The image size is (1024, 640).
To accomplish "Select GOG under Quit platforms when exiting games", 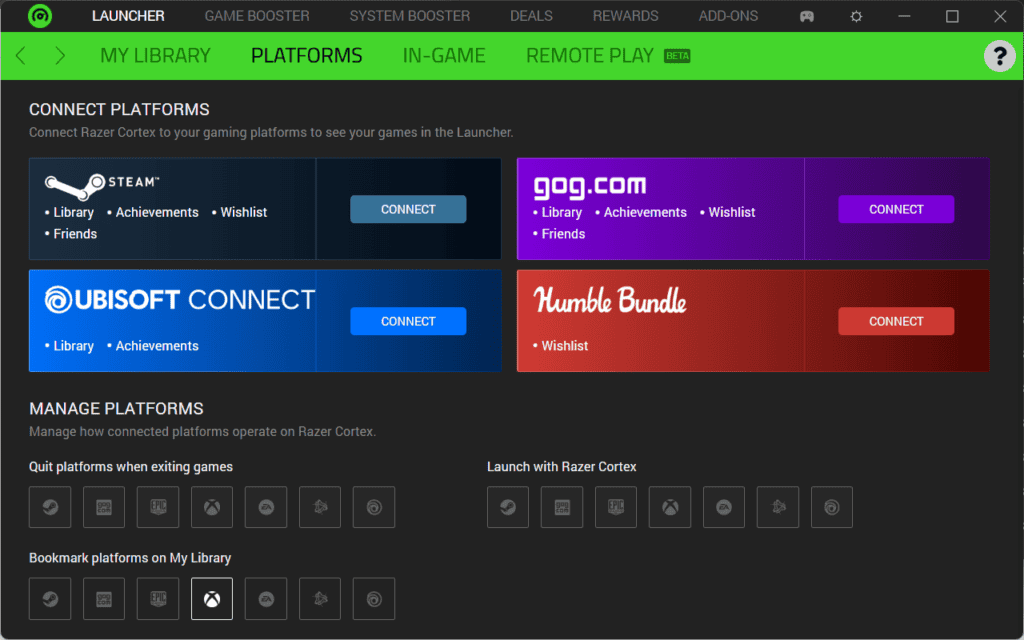I will point(104,507).
